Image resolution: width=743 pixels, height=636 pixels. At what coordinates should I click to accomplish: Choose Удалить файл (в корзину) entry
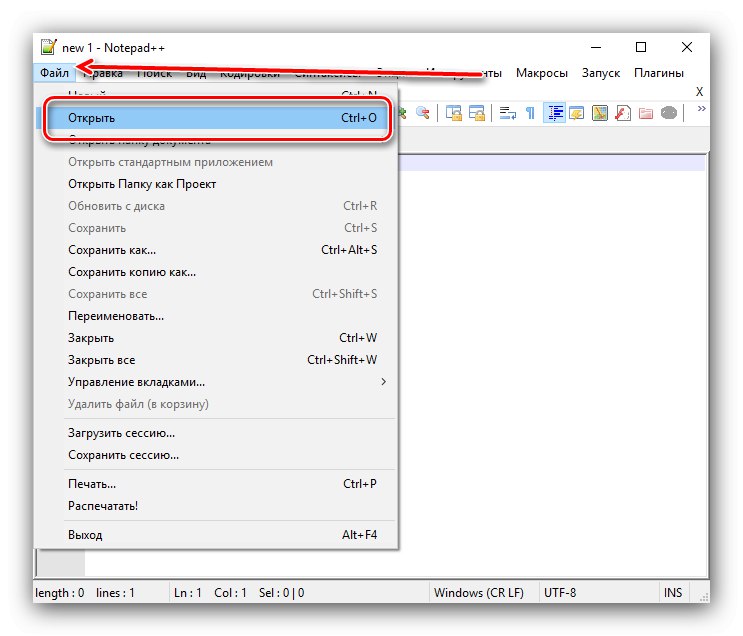[217, 404]
